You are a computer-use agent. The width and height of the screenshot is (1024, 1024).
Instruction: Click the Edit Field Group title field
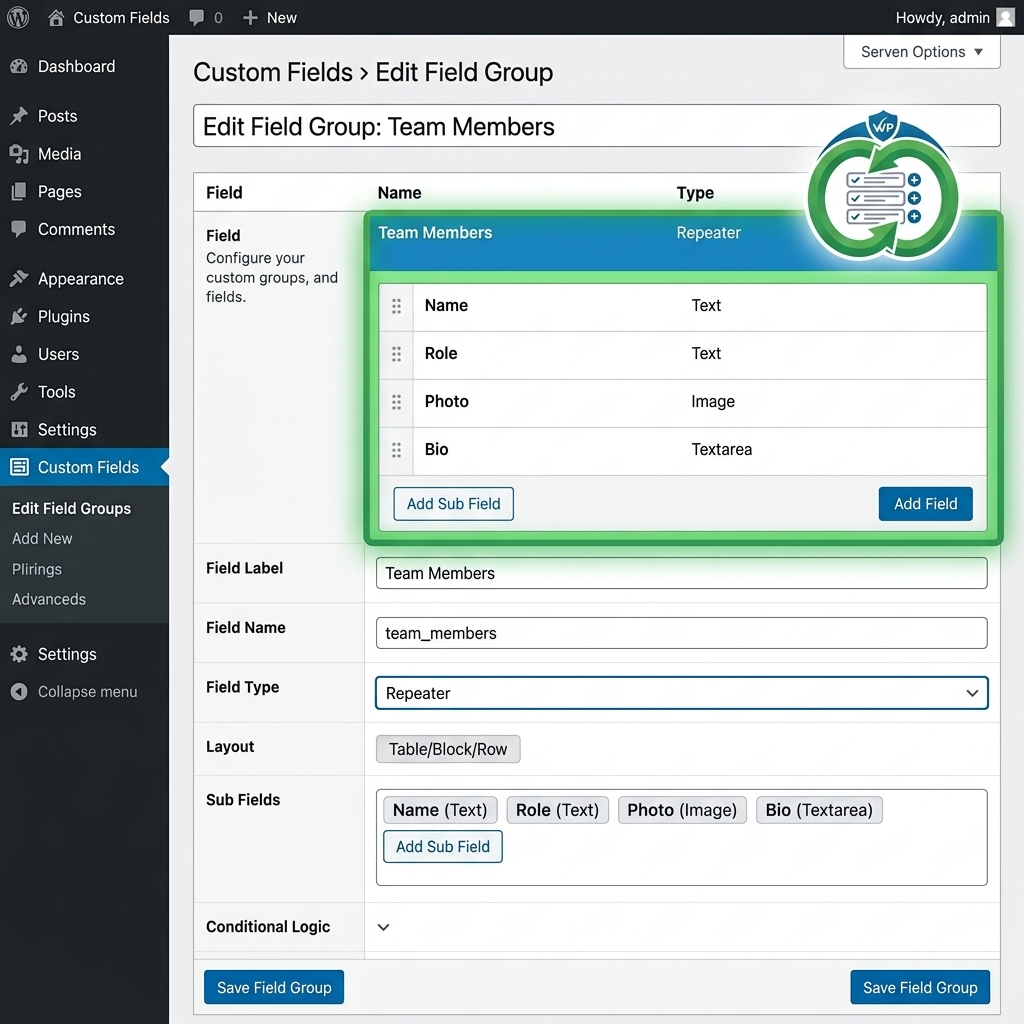coord(596,126)
